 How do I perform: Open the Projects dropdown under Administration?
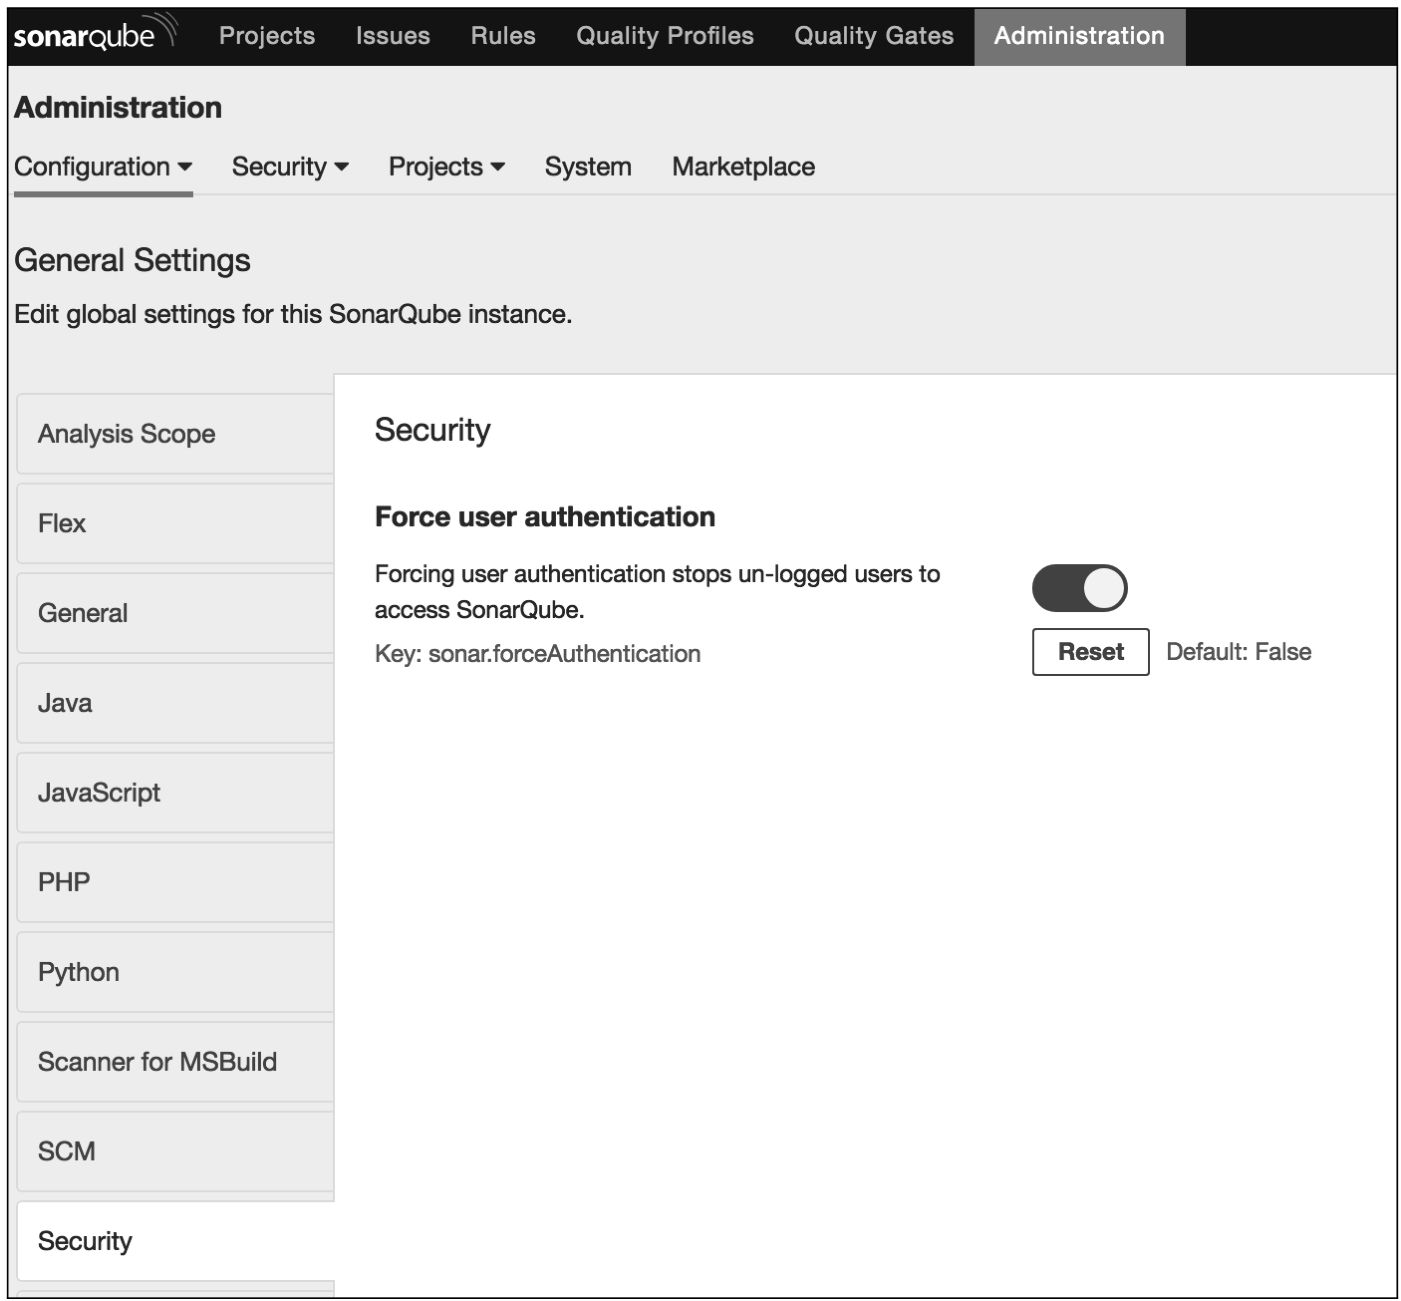(x=446, y=167)
